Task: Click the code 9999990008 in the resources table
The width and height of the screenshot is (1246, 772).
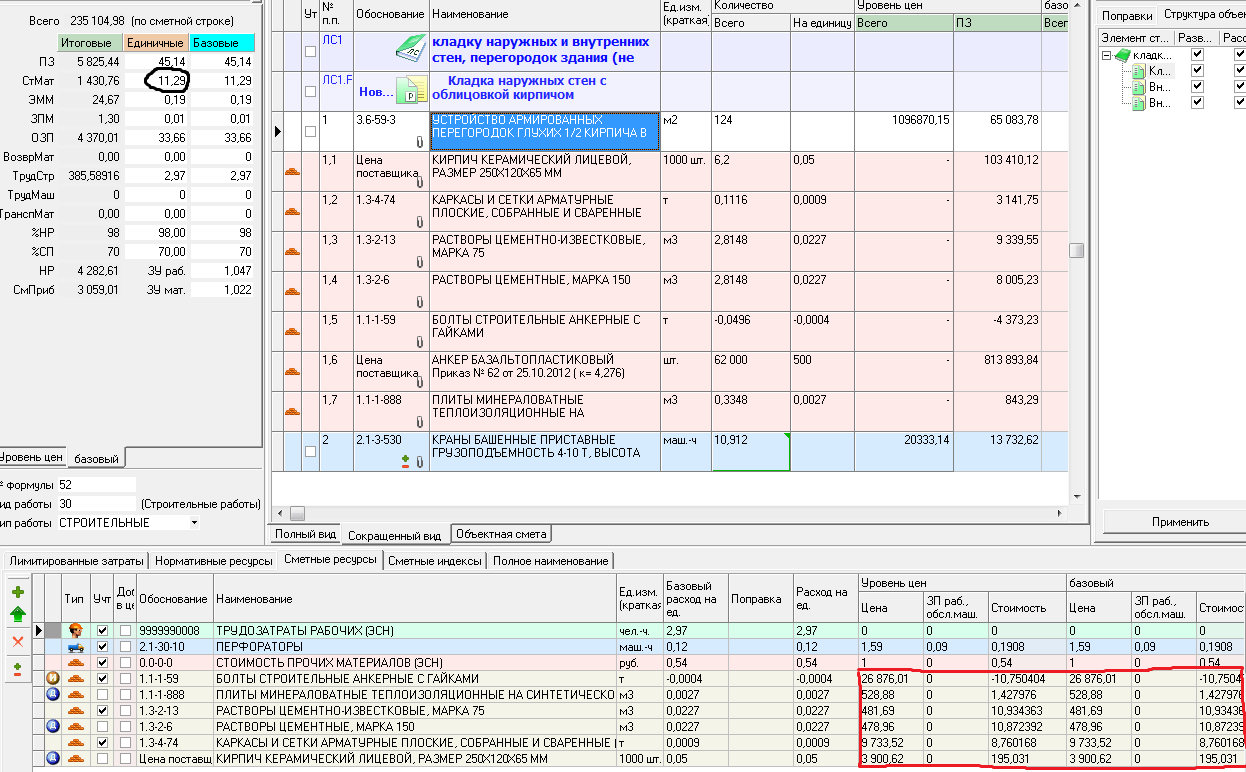Action: coord(170,631)
